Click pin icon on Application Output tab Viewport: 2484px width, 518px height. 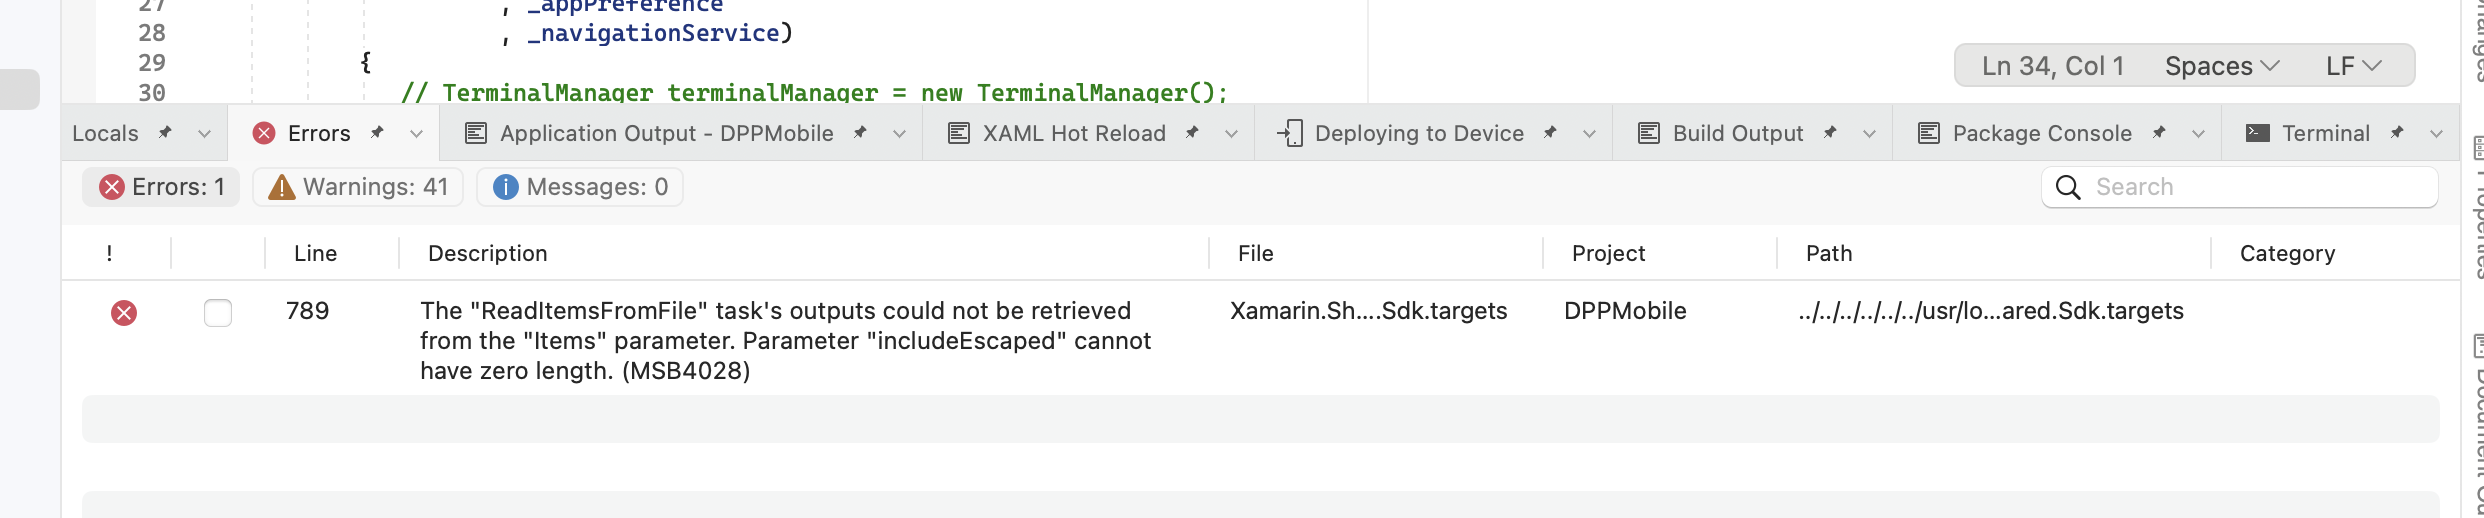[860, 133]
